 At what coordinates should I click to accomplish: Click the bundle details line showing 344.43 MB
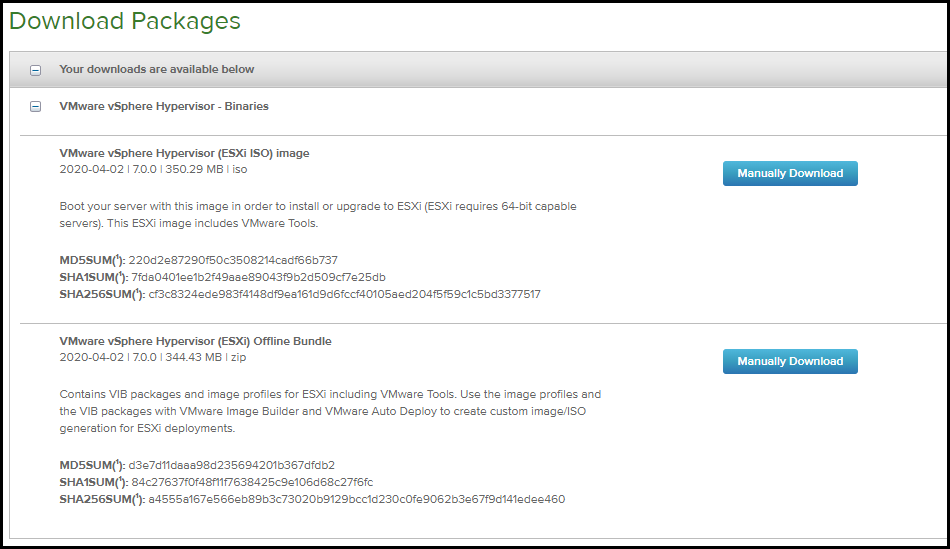pos(153,357)
